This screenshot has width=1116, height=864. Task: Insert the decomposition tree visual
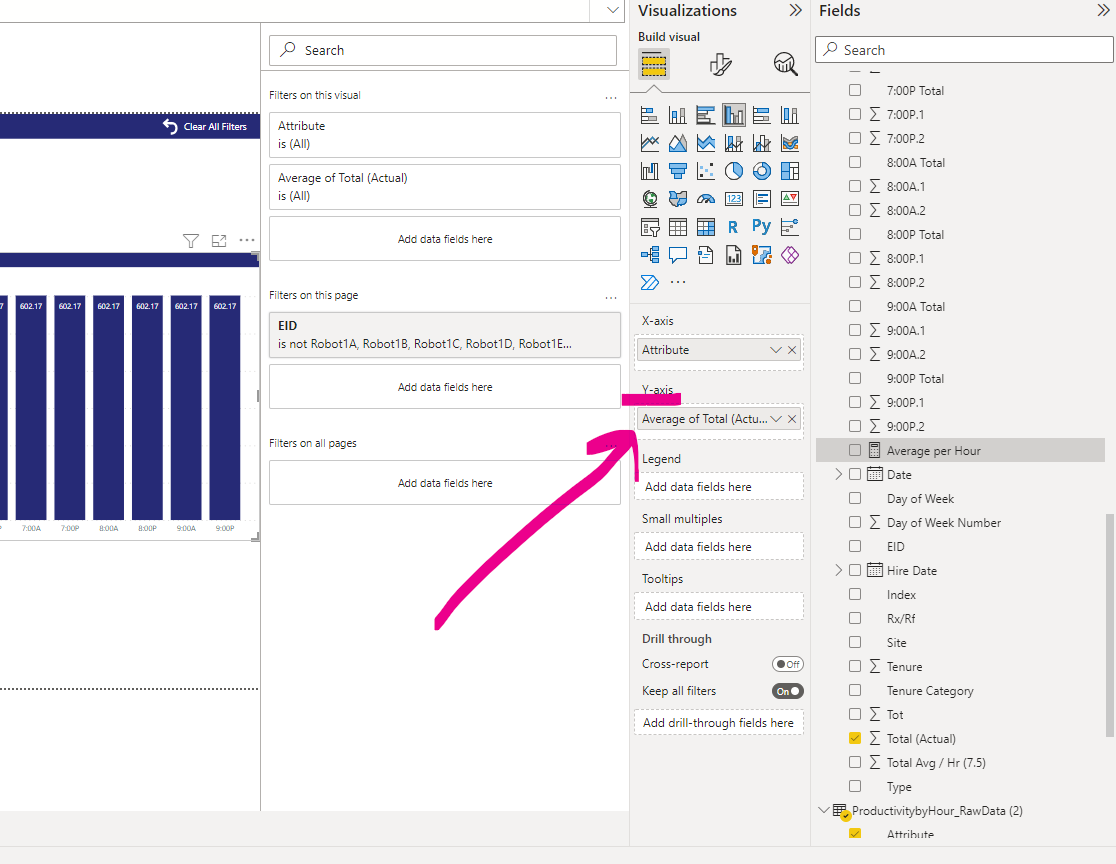coord(650,255)
